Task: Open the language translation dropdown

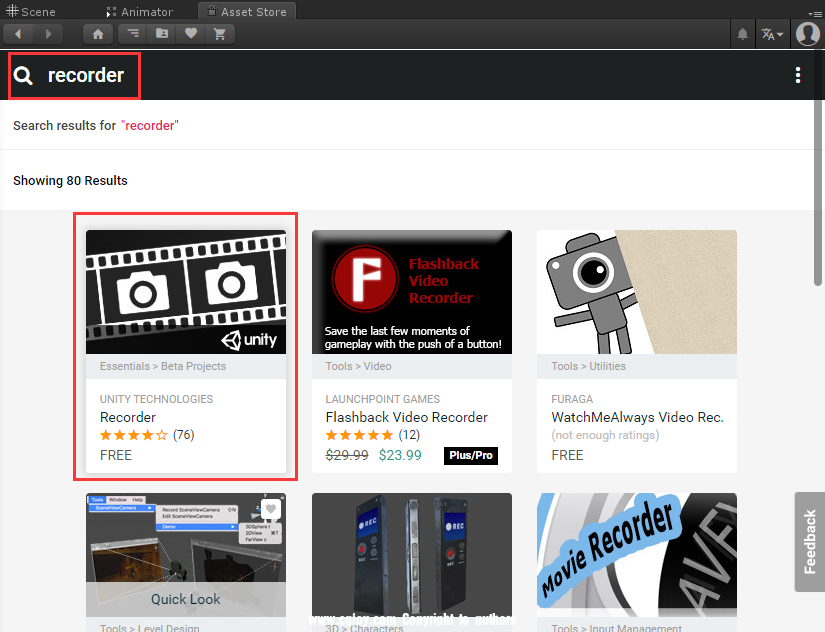Action: 772,34
